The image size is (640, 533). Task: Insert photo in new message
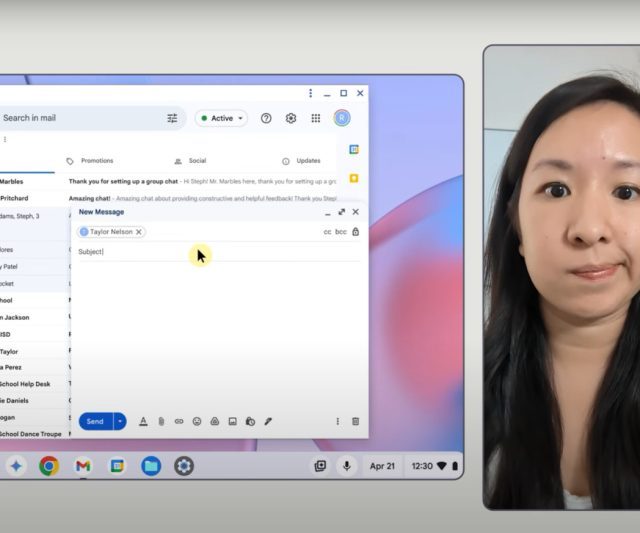233,422
